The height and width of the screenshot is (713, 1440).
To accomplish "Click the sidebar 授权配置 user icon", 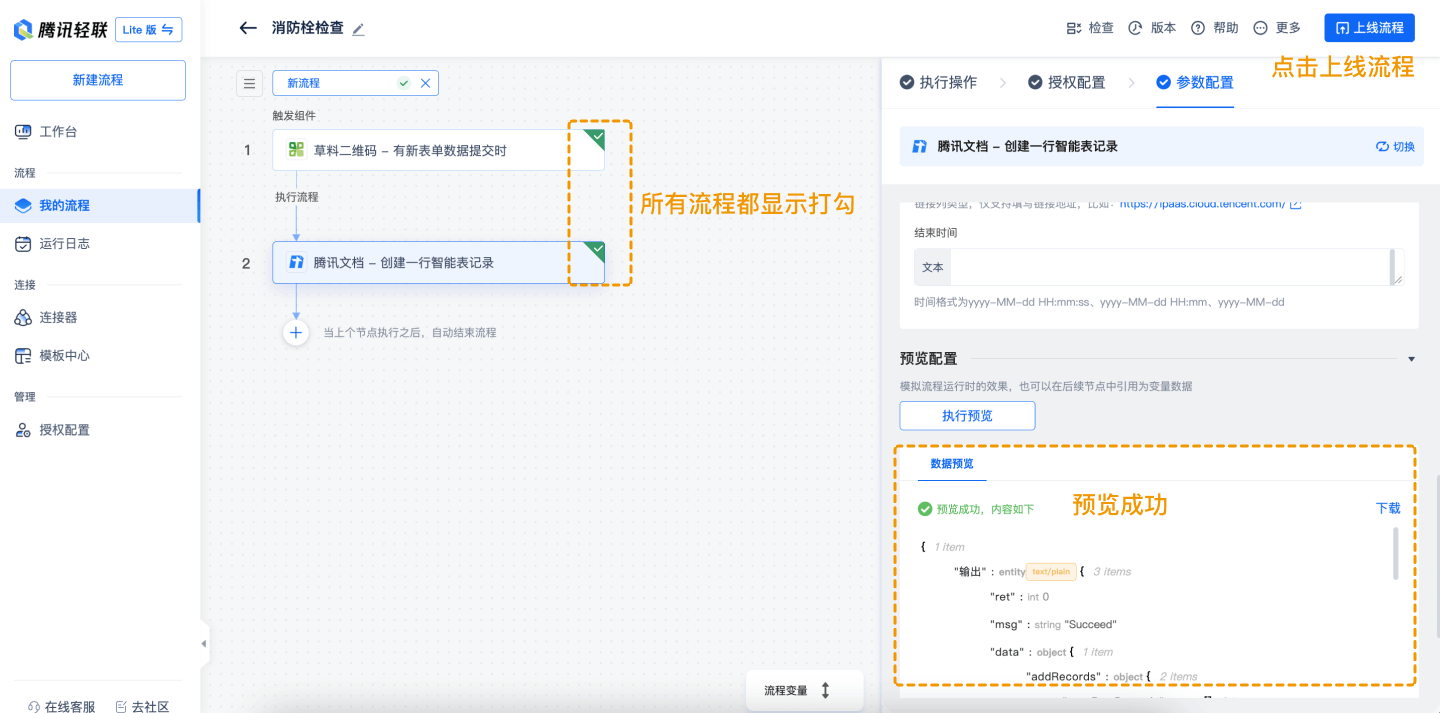I will [x=23, y=430].
